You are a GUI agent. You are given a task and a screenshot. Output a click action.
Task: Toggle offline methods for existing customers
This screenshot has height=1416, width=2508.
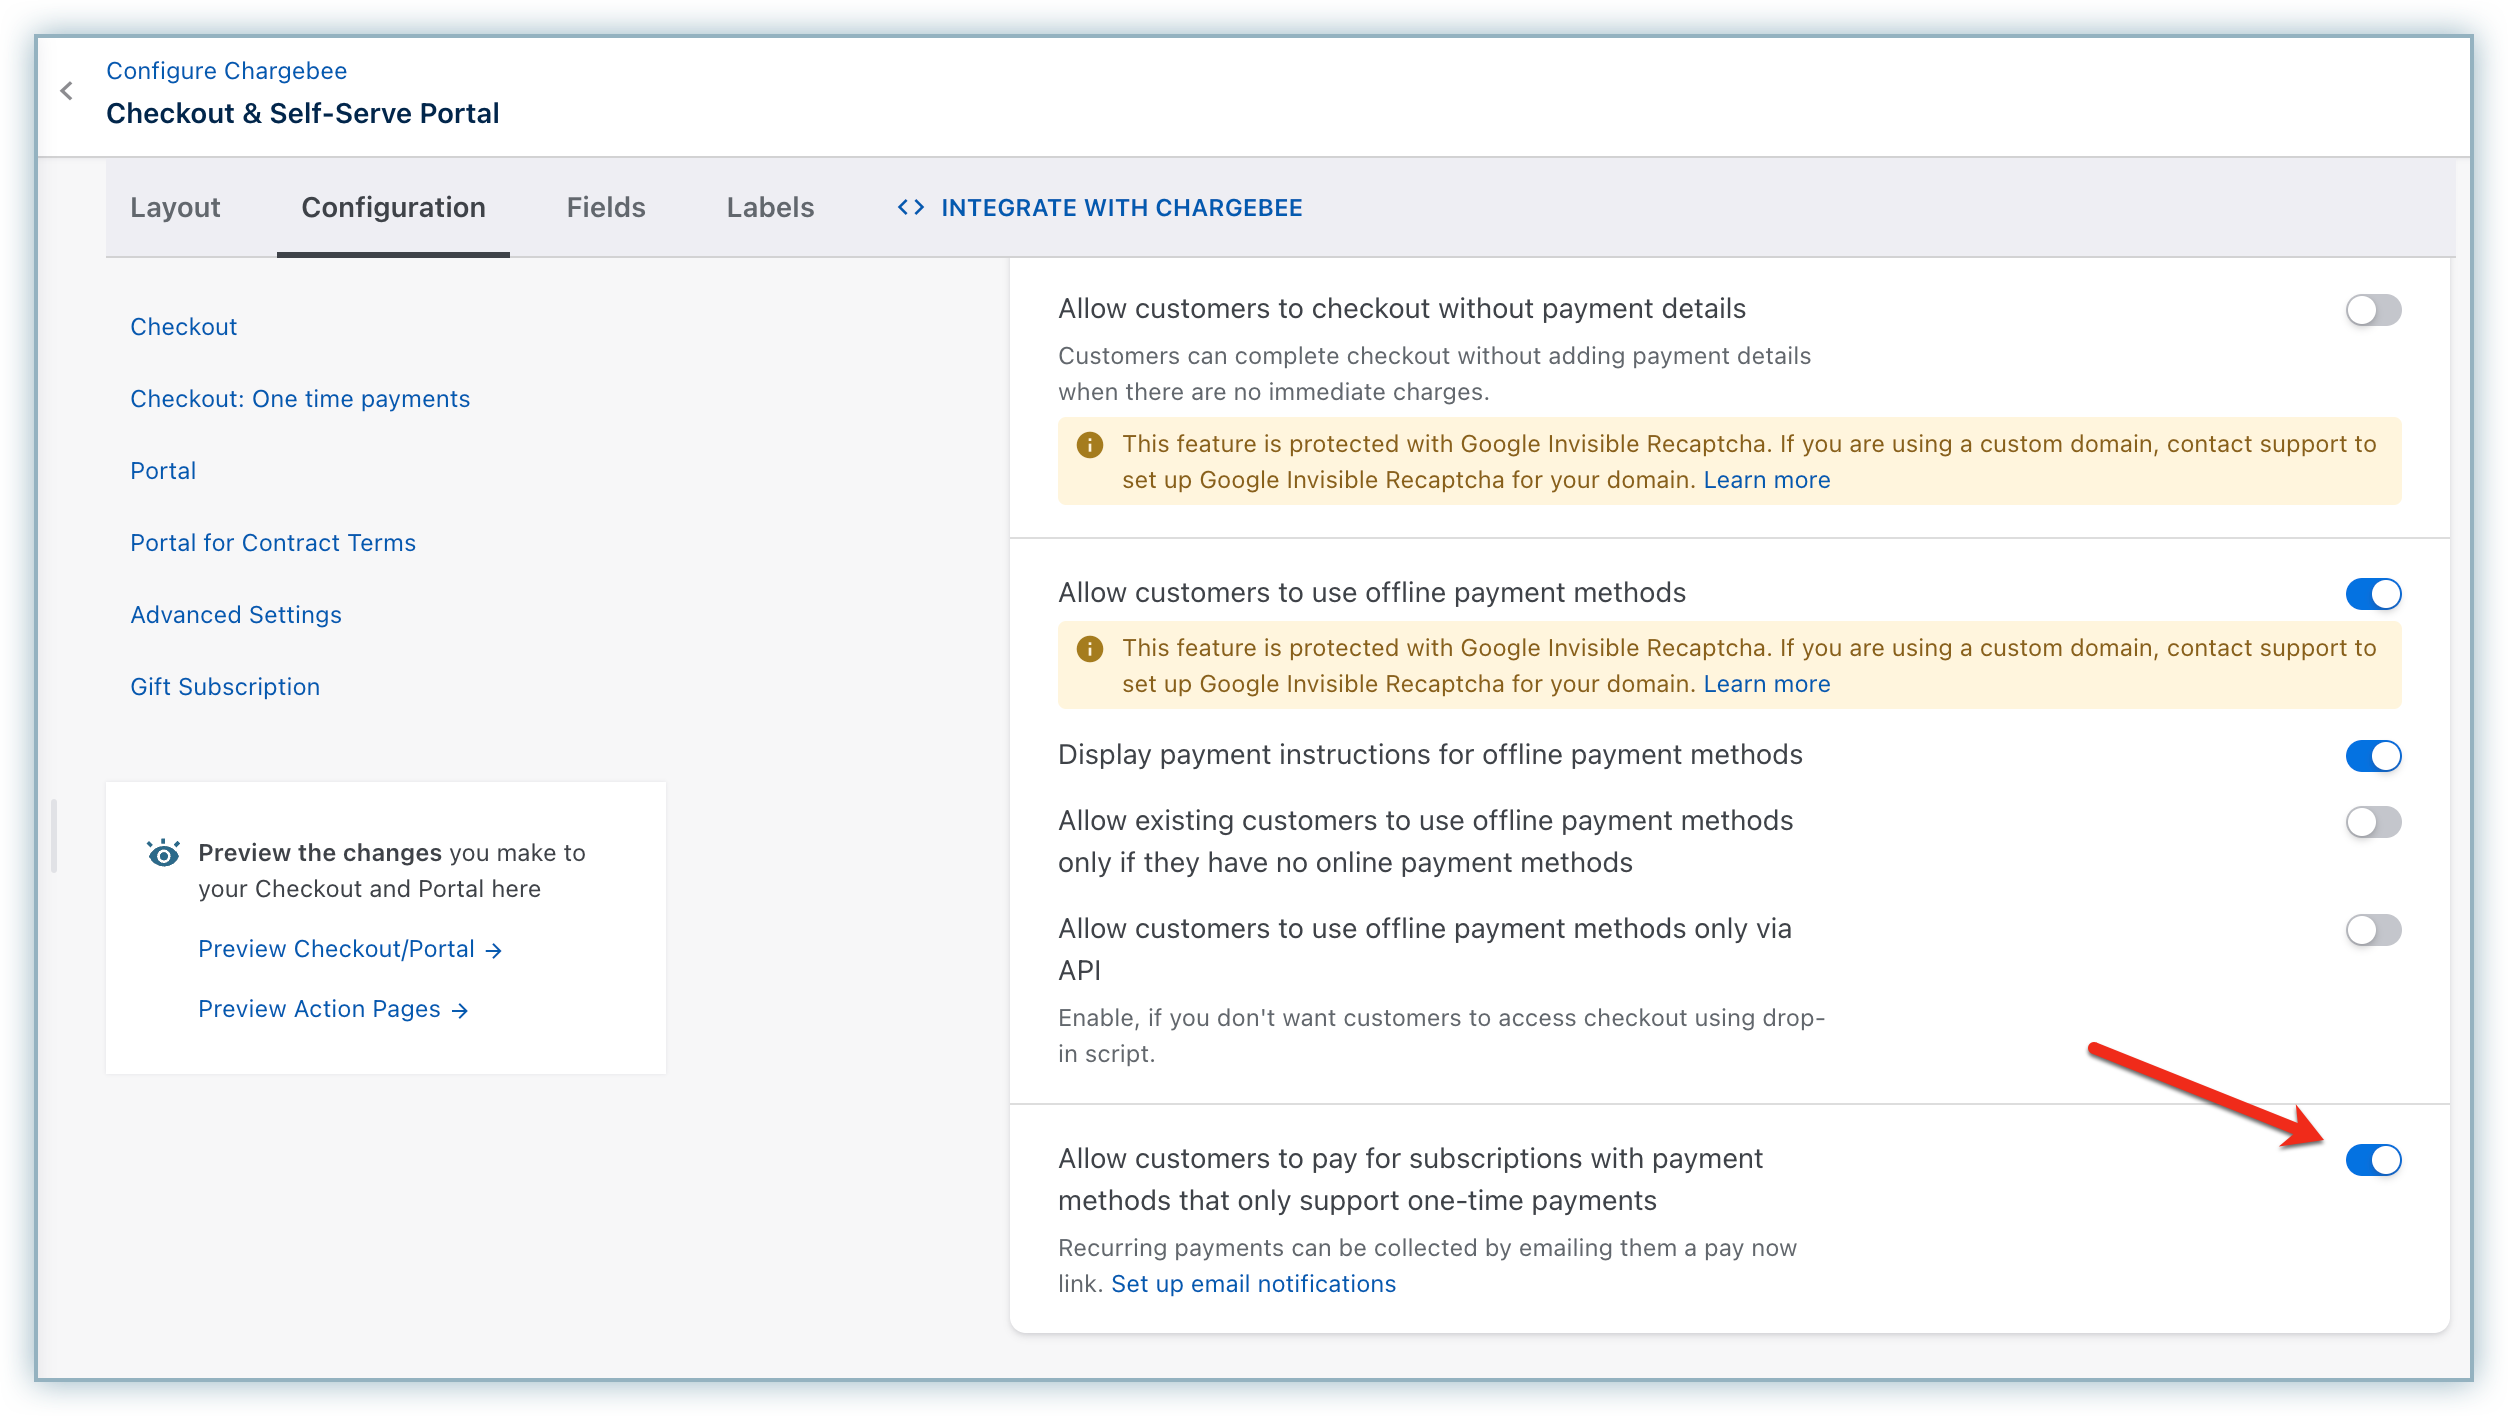coord(2372,822)
